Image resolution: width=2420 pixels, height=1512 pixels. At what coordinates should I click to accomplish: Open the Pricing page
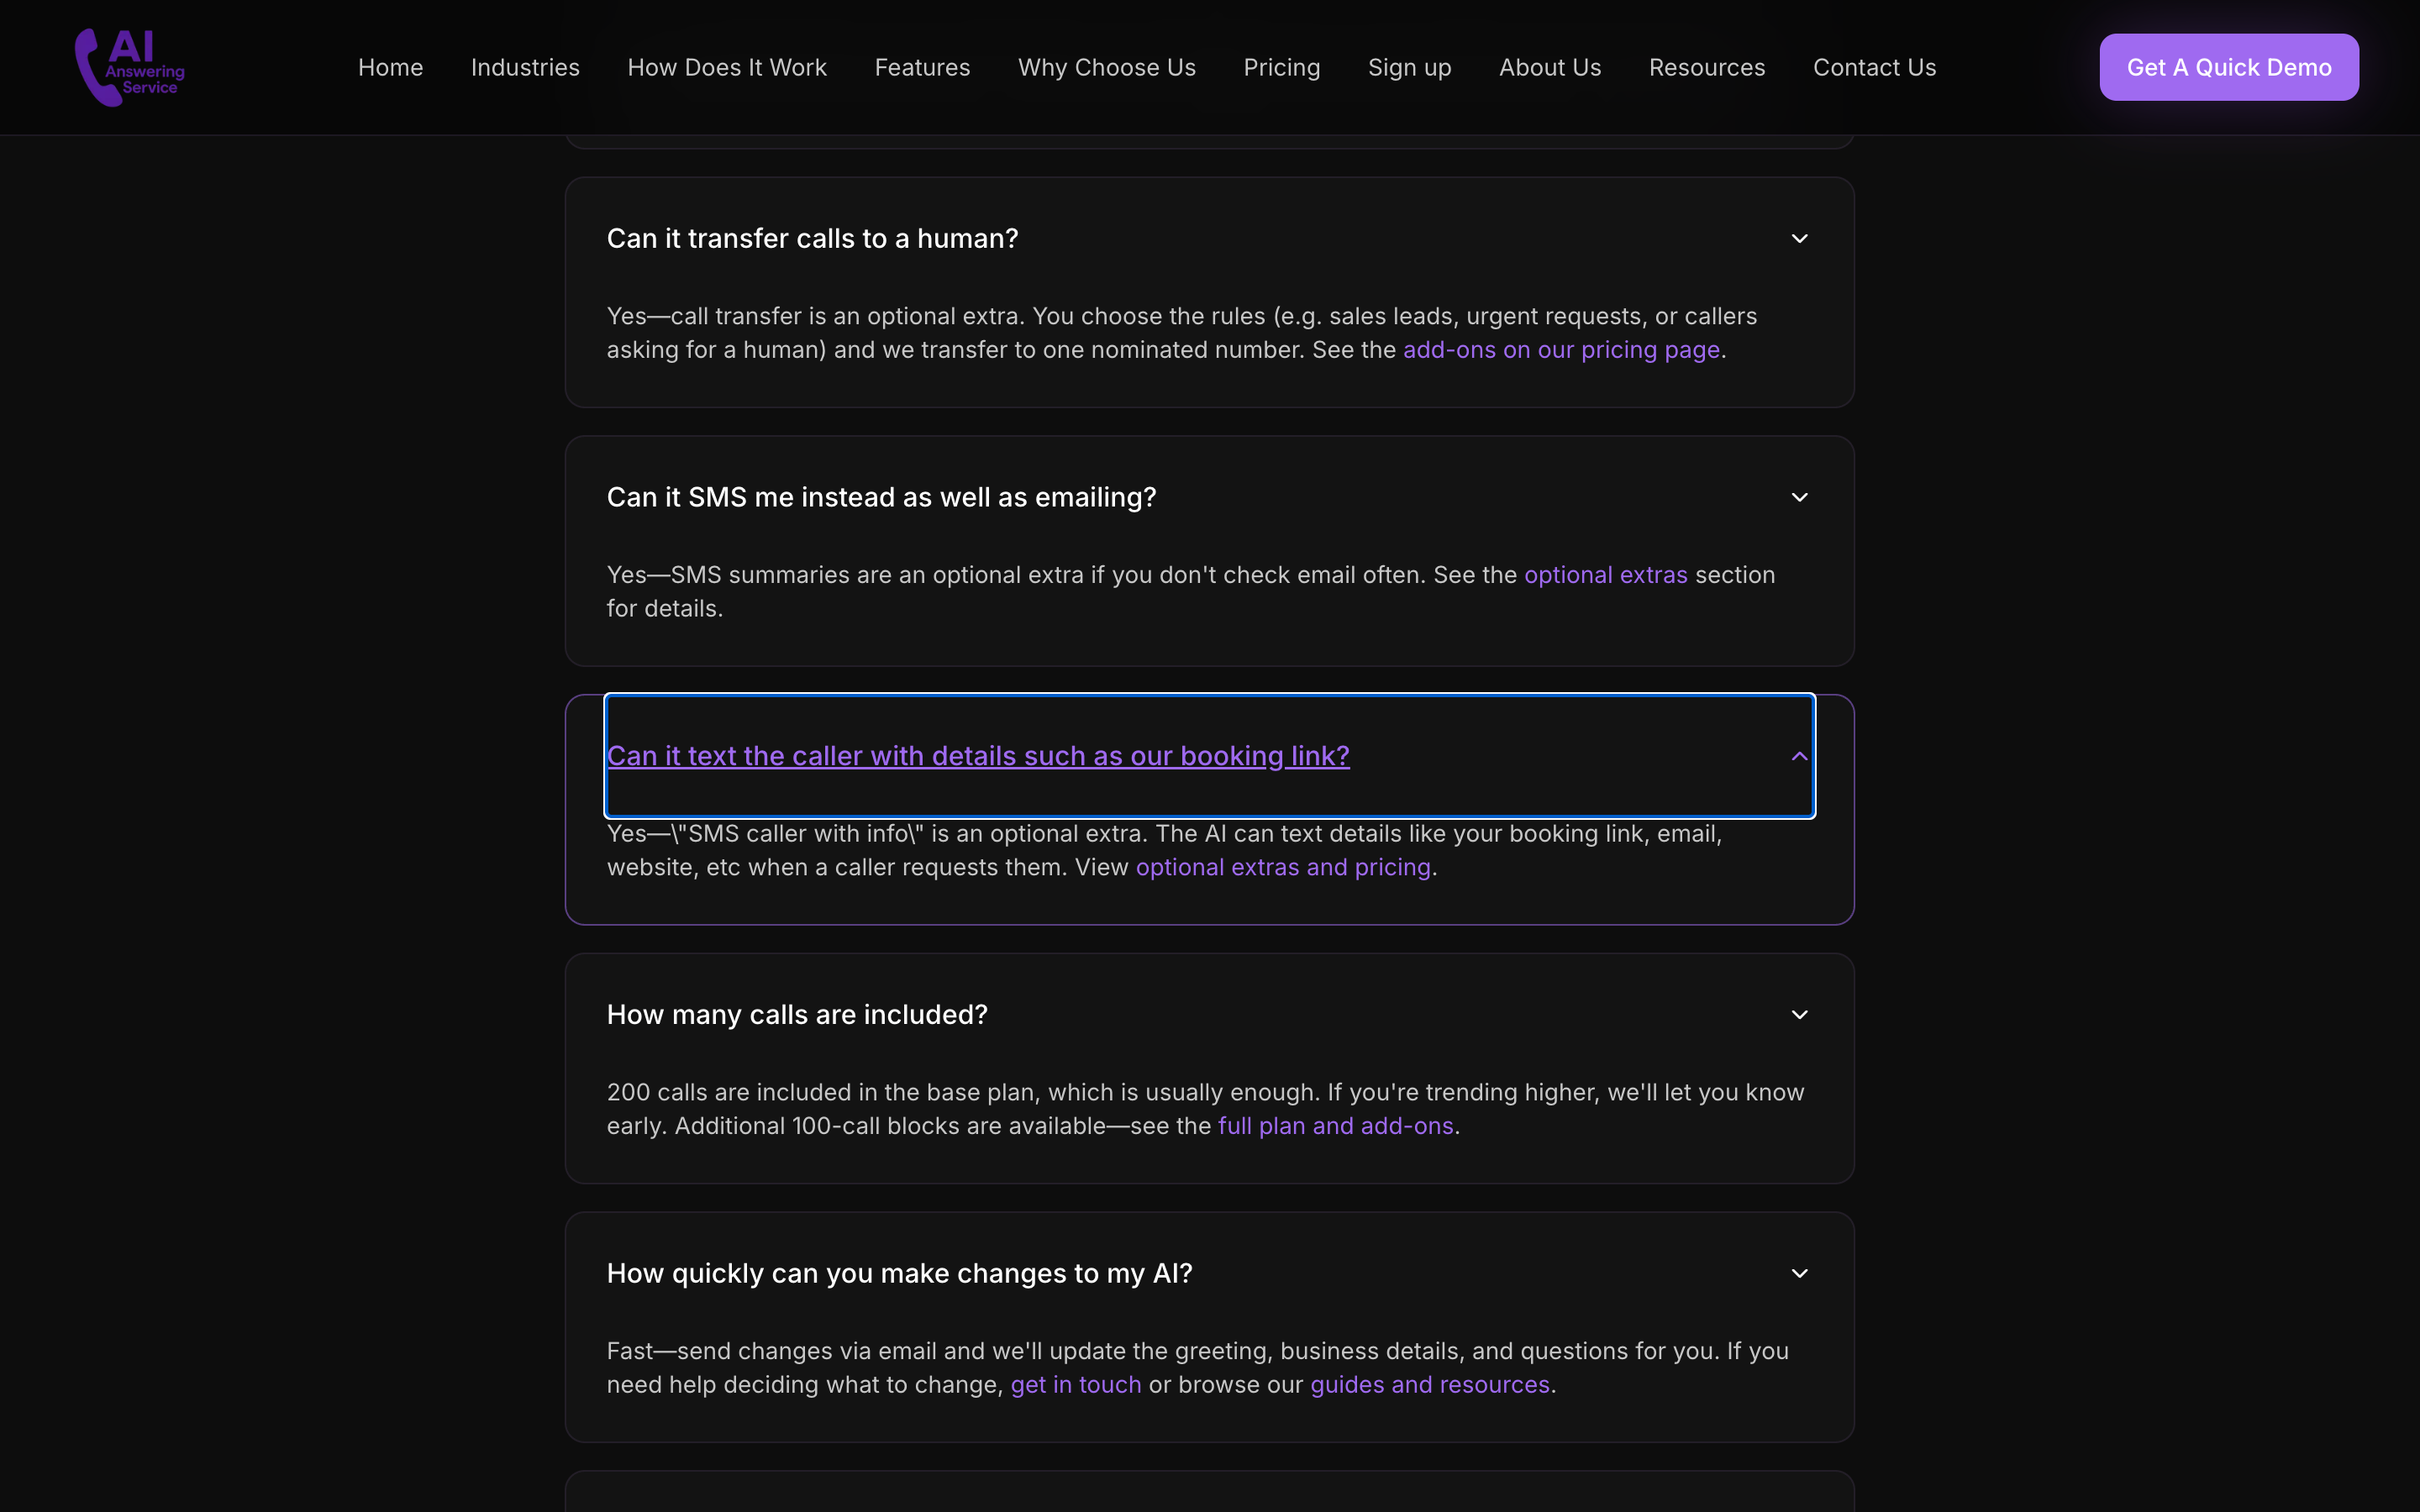click(x=1282, y=66)
